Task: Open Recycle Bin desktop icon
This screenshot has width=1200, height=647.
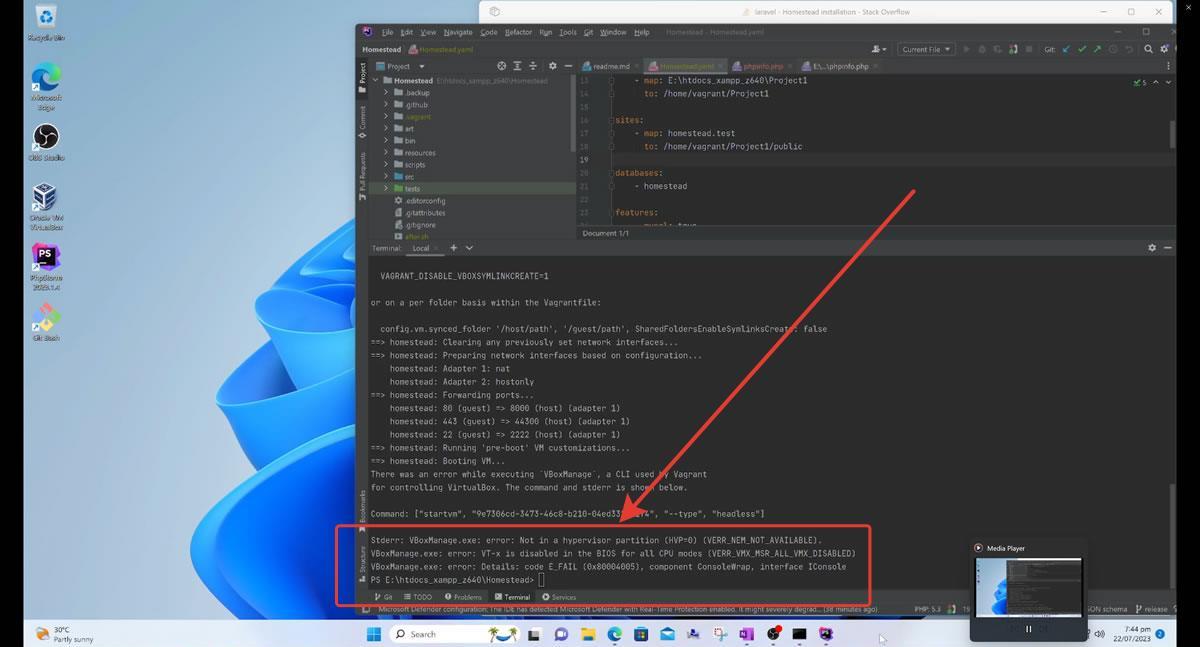Action: click(46, 22)
